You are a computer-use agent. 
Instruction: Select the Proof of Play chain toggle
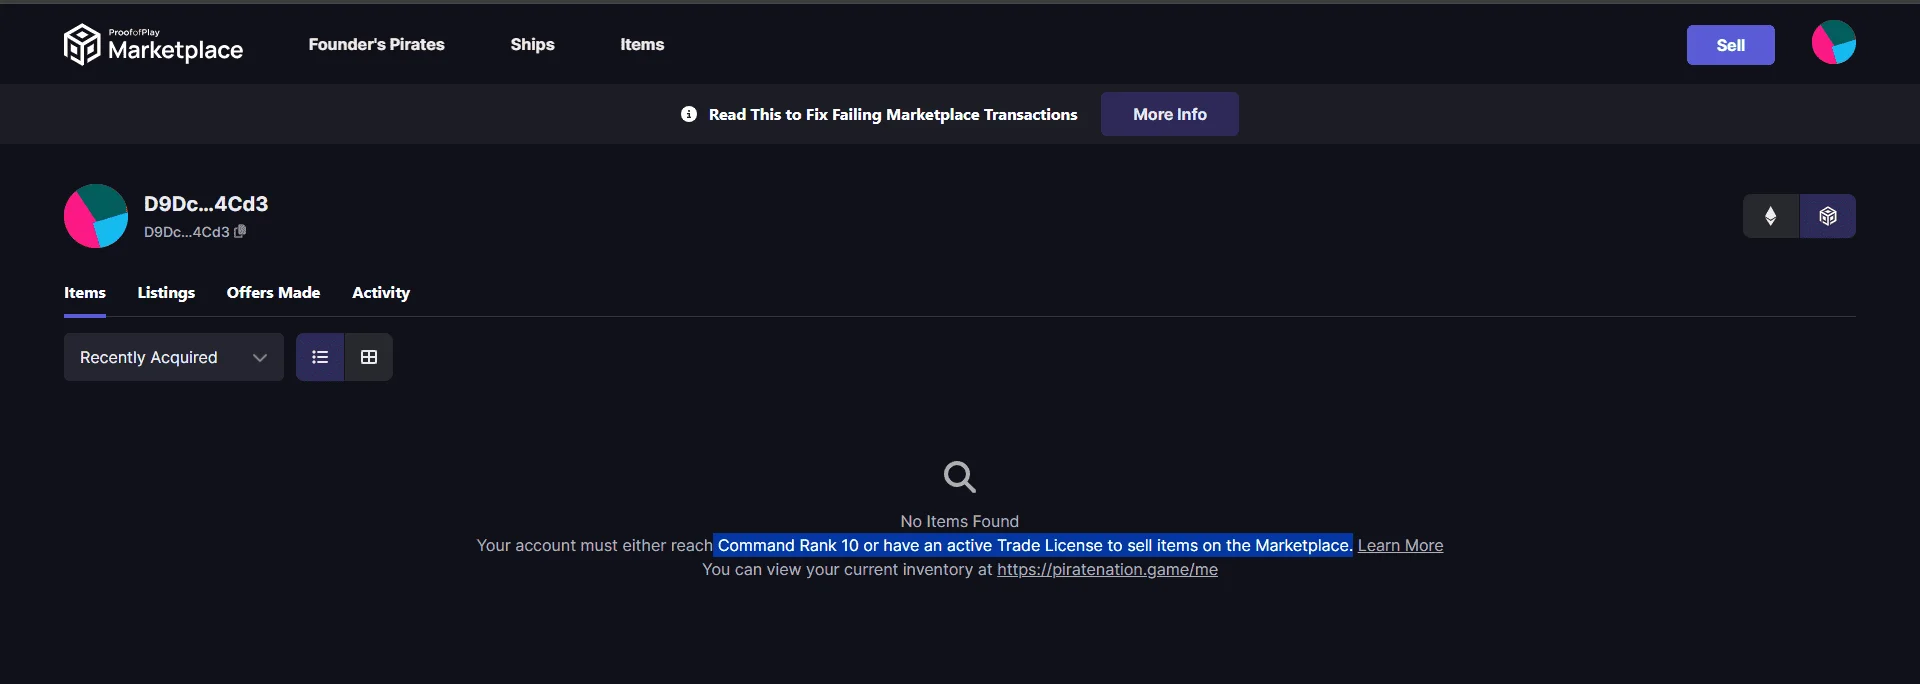tap(1828, 216)
